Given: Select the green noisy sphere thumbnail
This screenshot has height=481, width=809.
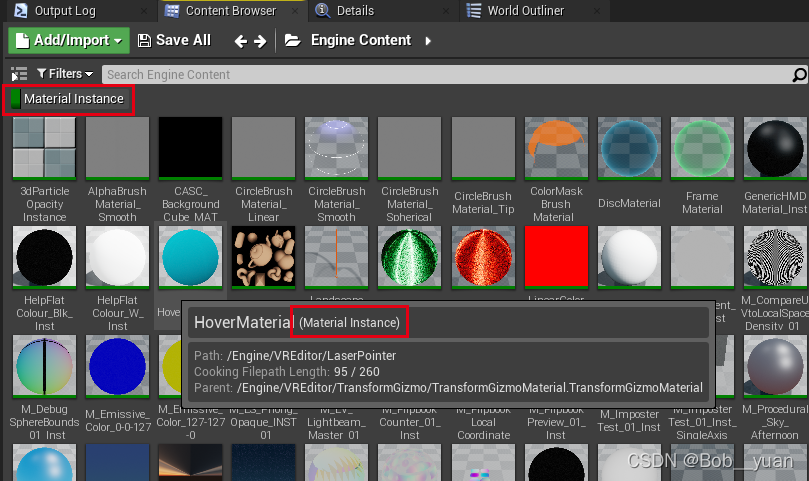Looking at the screenshot, I should tap(410, 257).
